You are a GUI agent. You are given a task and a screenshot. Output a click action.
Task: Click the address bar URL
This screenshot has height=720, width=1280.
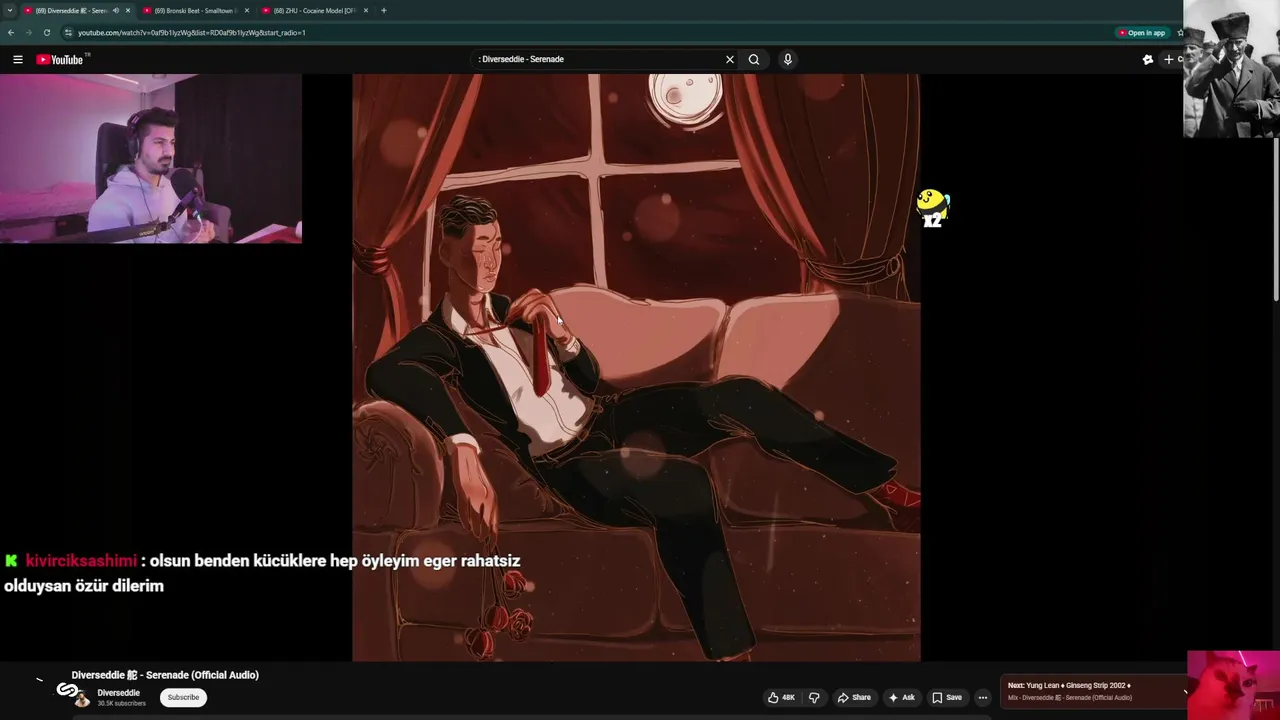192,32
